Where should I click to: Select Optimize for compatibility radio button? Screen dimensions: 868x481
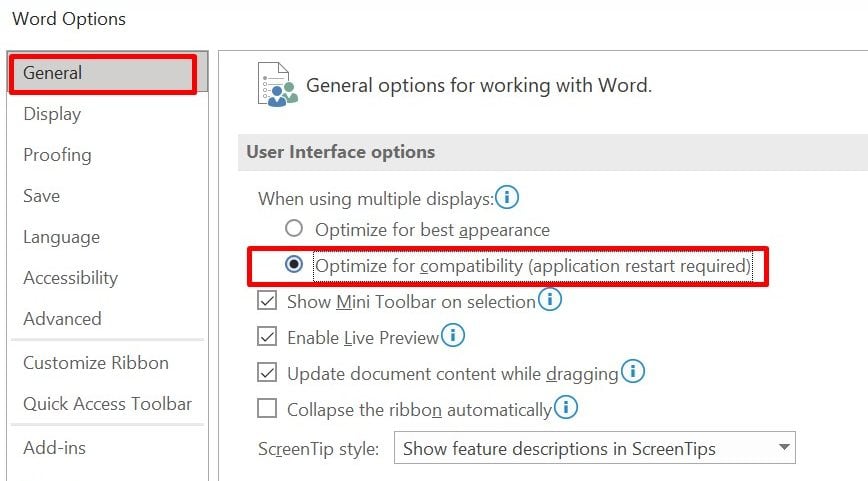click(x=294, y=264)
